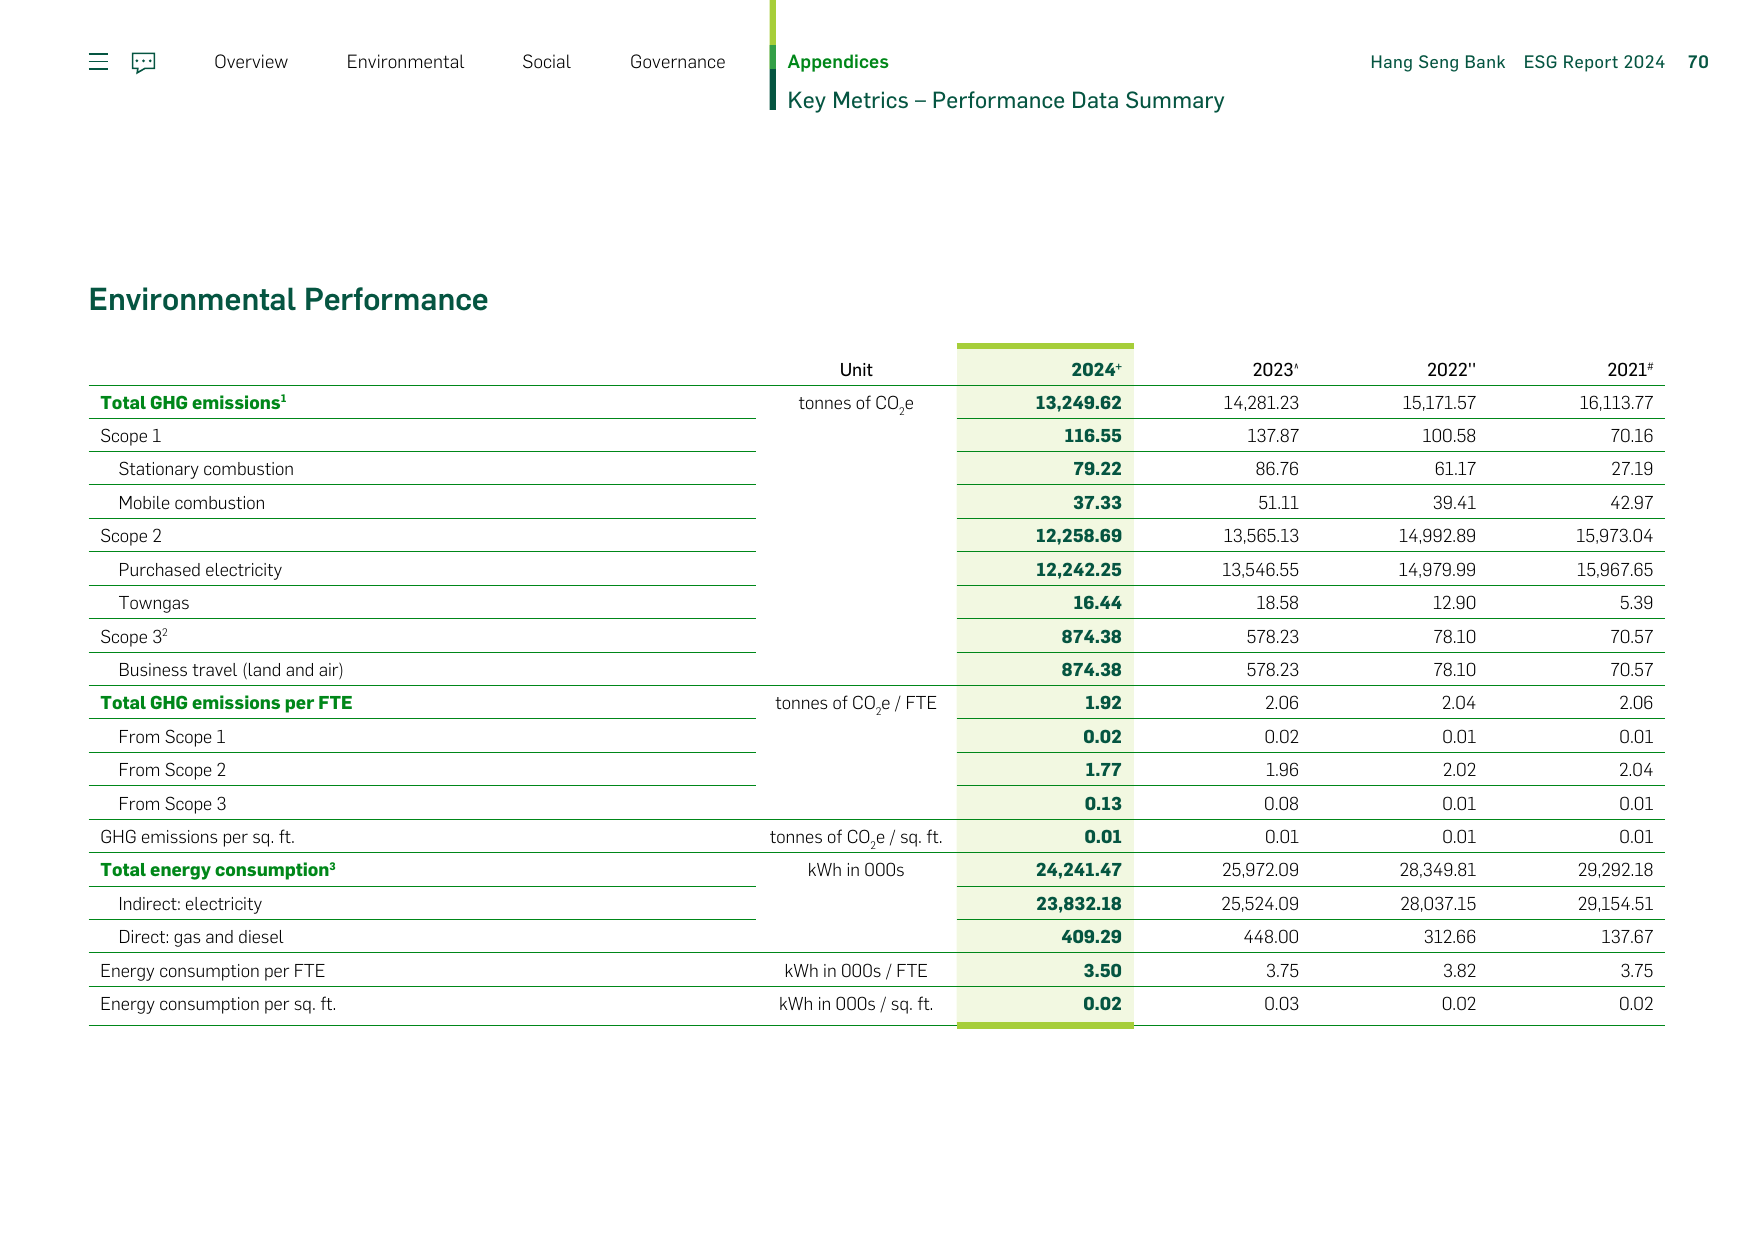Viewport: 1754px width, 1241px height.
Task: Click Indirect: electricity row label
Action: (x=190, y=904)
